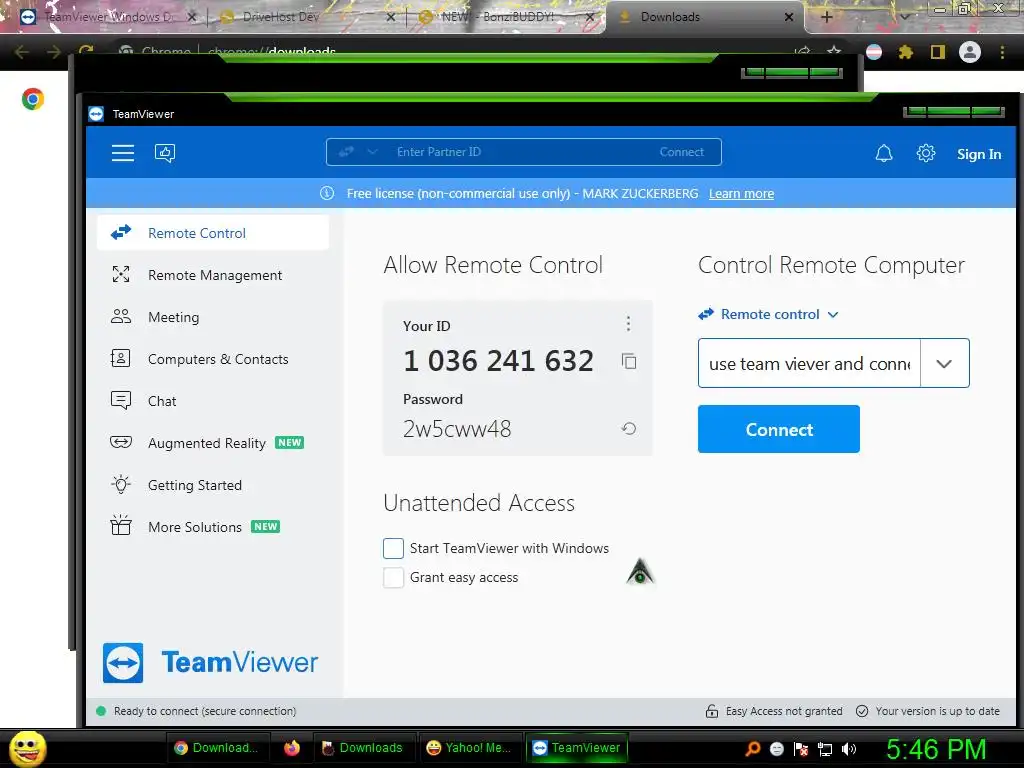Click the Computers & Contacts icon
1024x768 pixels.
point(121,359)
